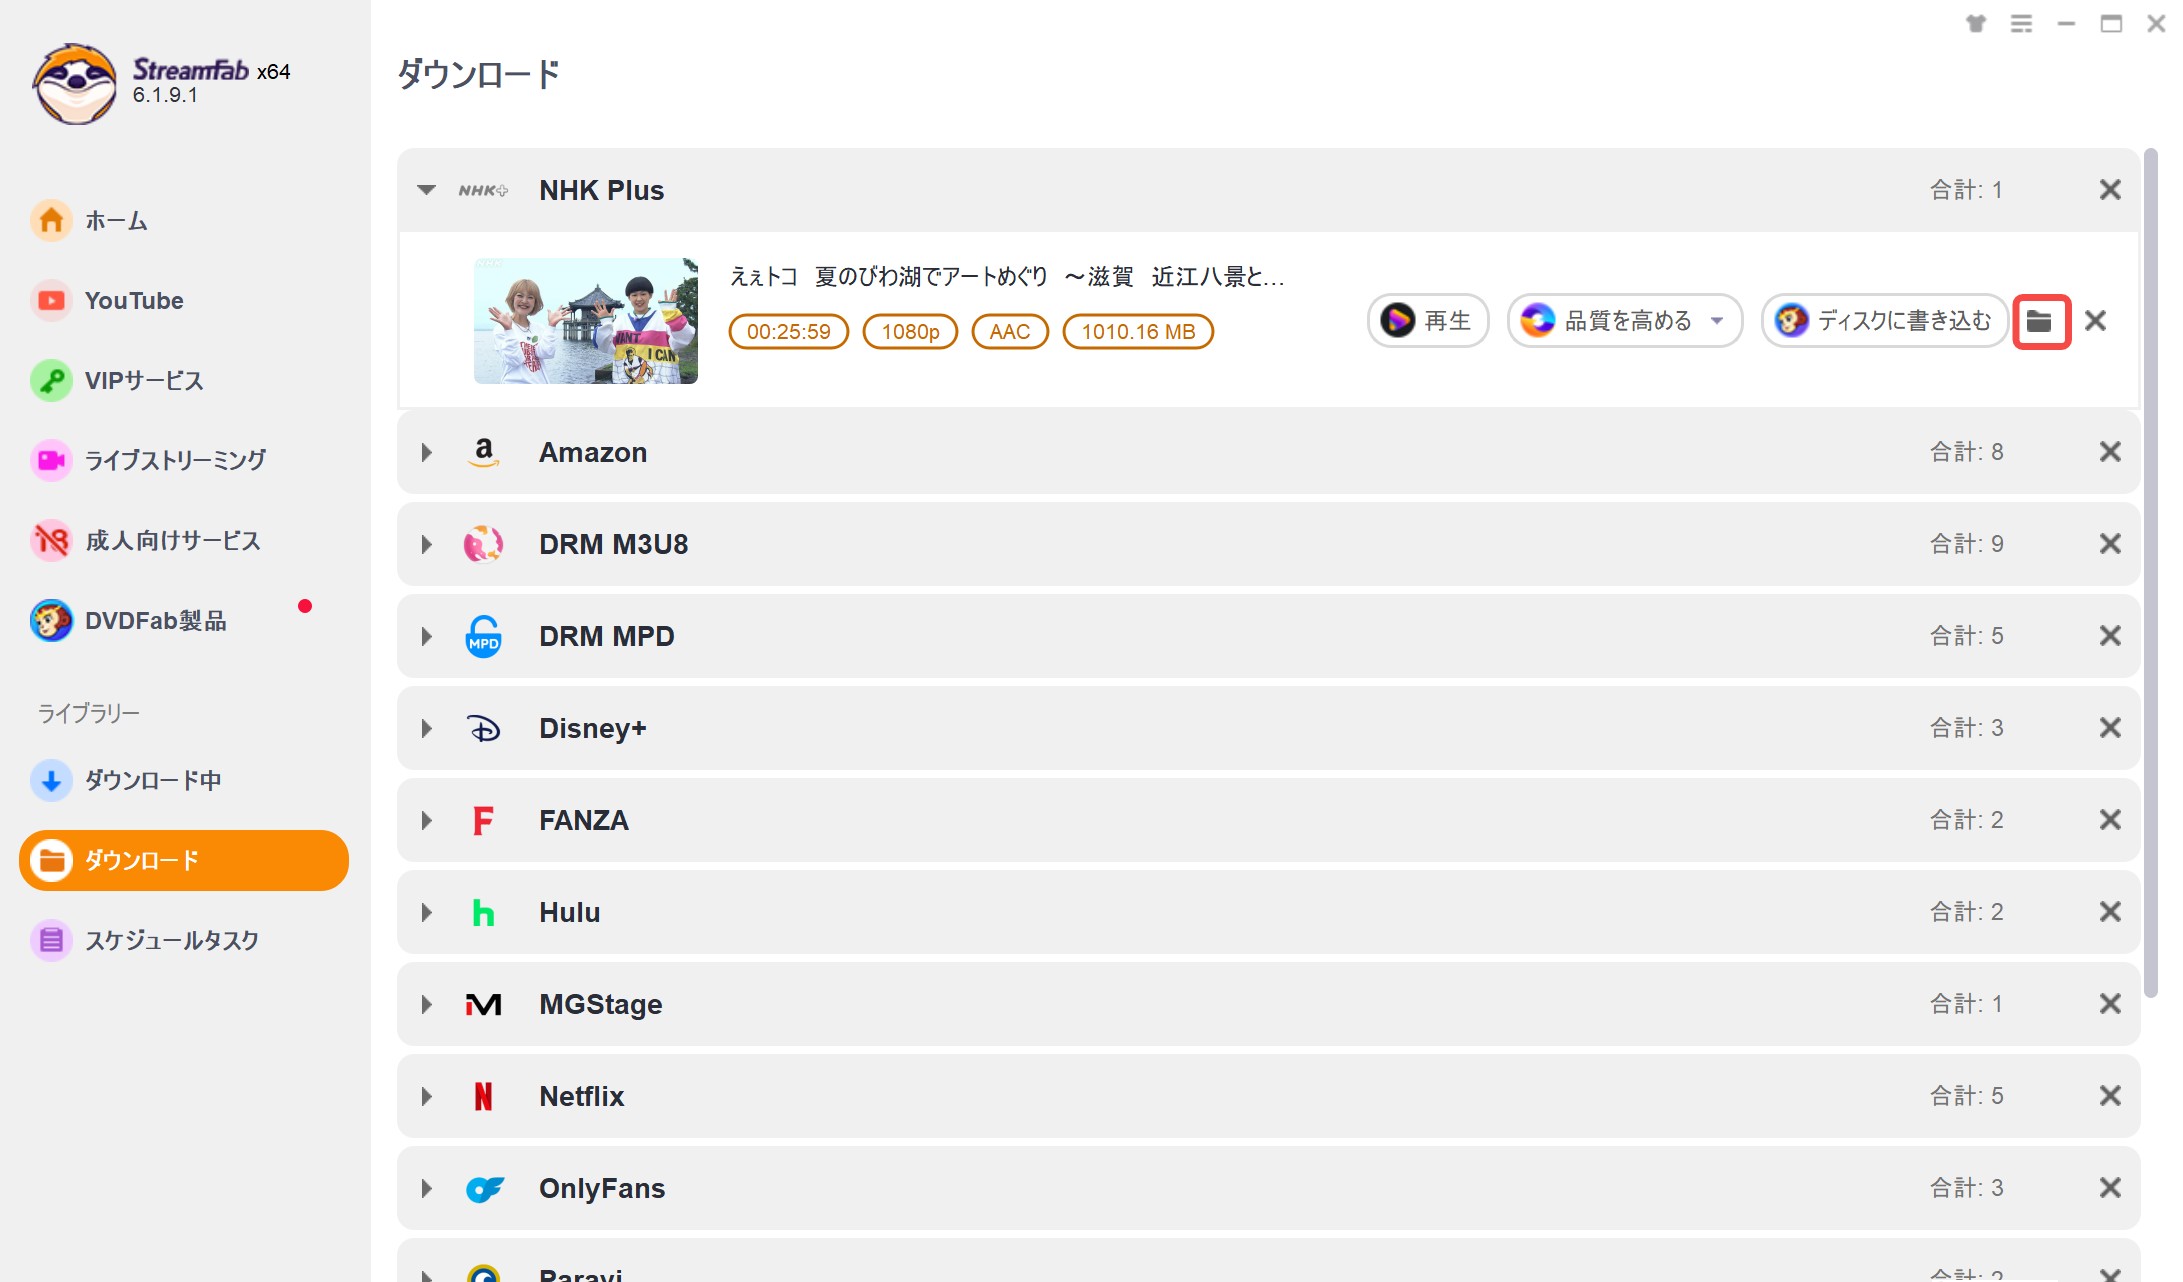This screenshot has height=1282, width=2183.
Task: Delete the MGStage group
Action: point(2110,1004)
